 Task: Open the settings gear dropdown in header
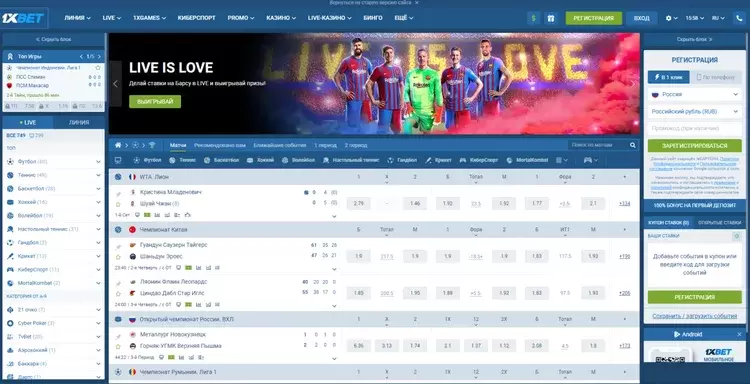tap(672, 18)
